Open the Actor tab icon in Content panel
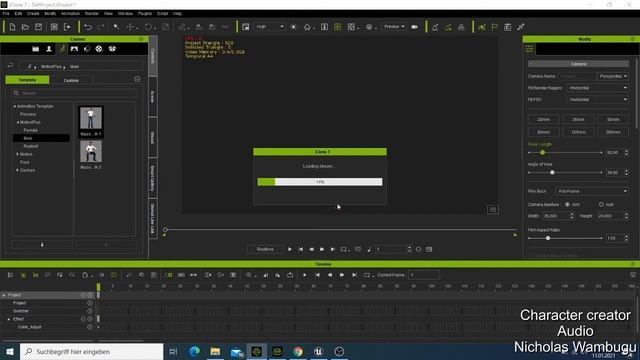This screenshot has width=640, height=360. click(x=49, y=49)
